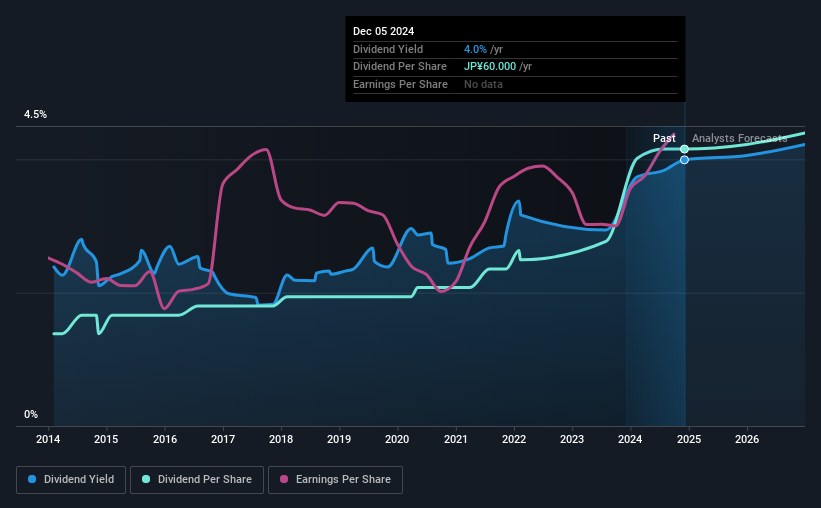Click the 2025 x-axis label
821x508 pixels.
689,439
